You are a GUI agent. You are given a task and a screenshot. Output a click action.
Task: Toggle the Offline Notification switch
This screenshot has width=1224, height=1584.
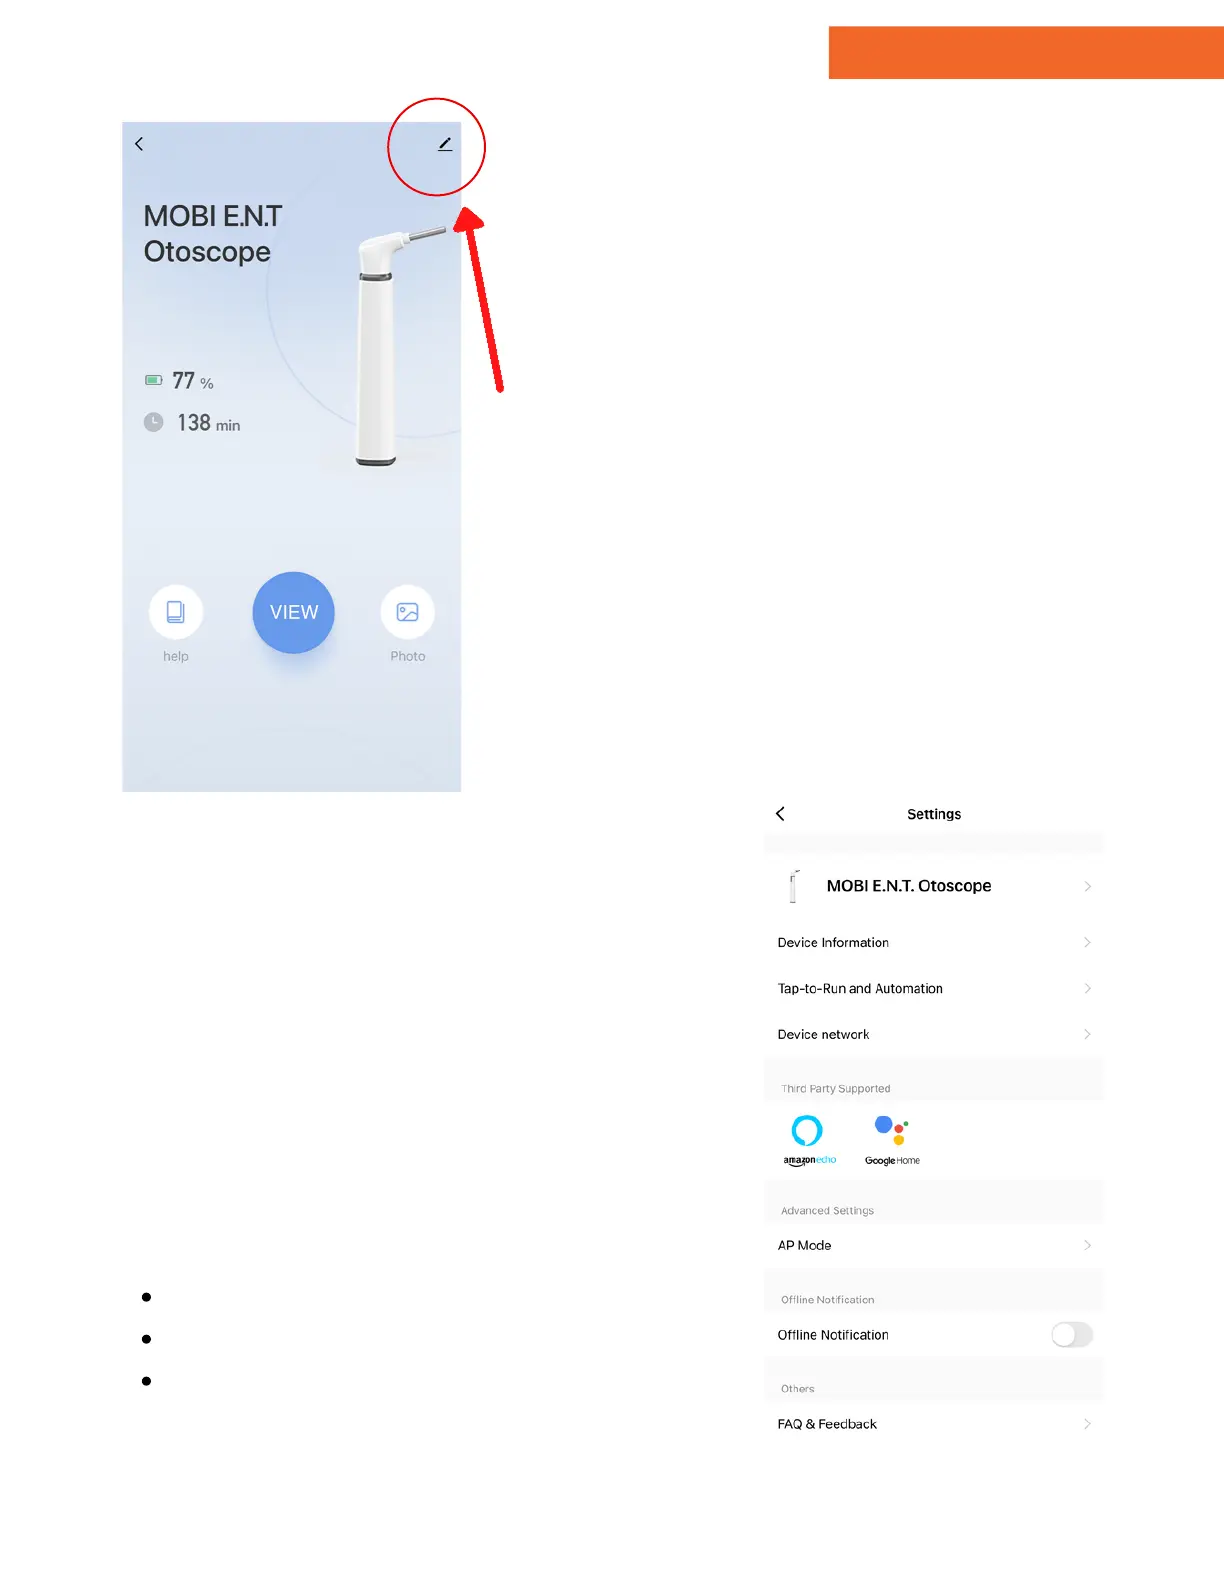(x=1072, y=1335)
